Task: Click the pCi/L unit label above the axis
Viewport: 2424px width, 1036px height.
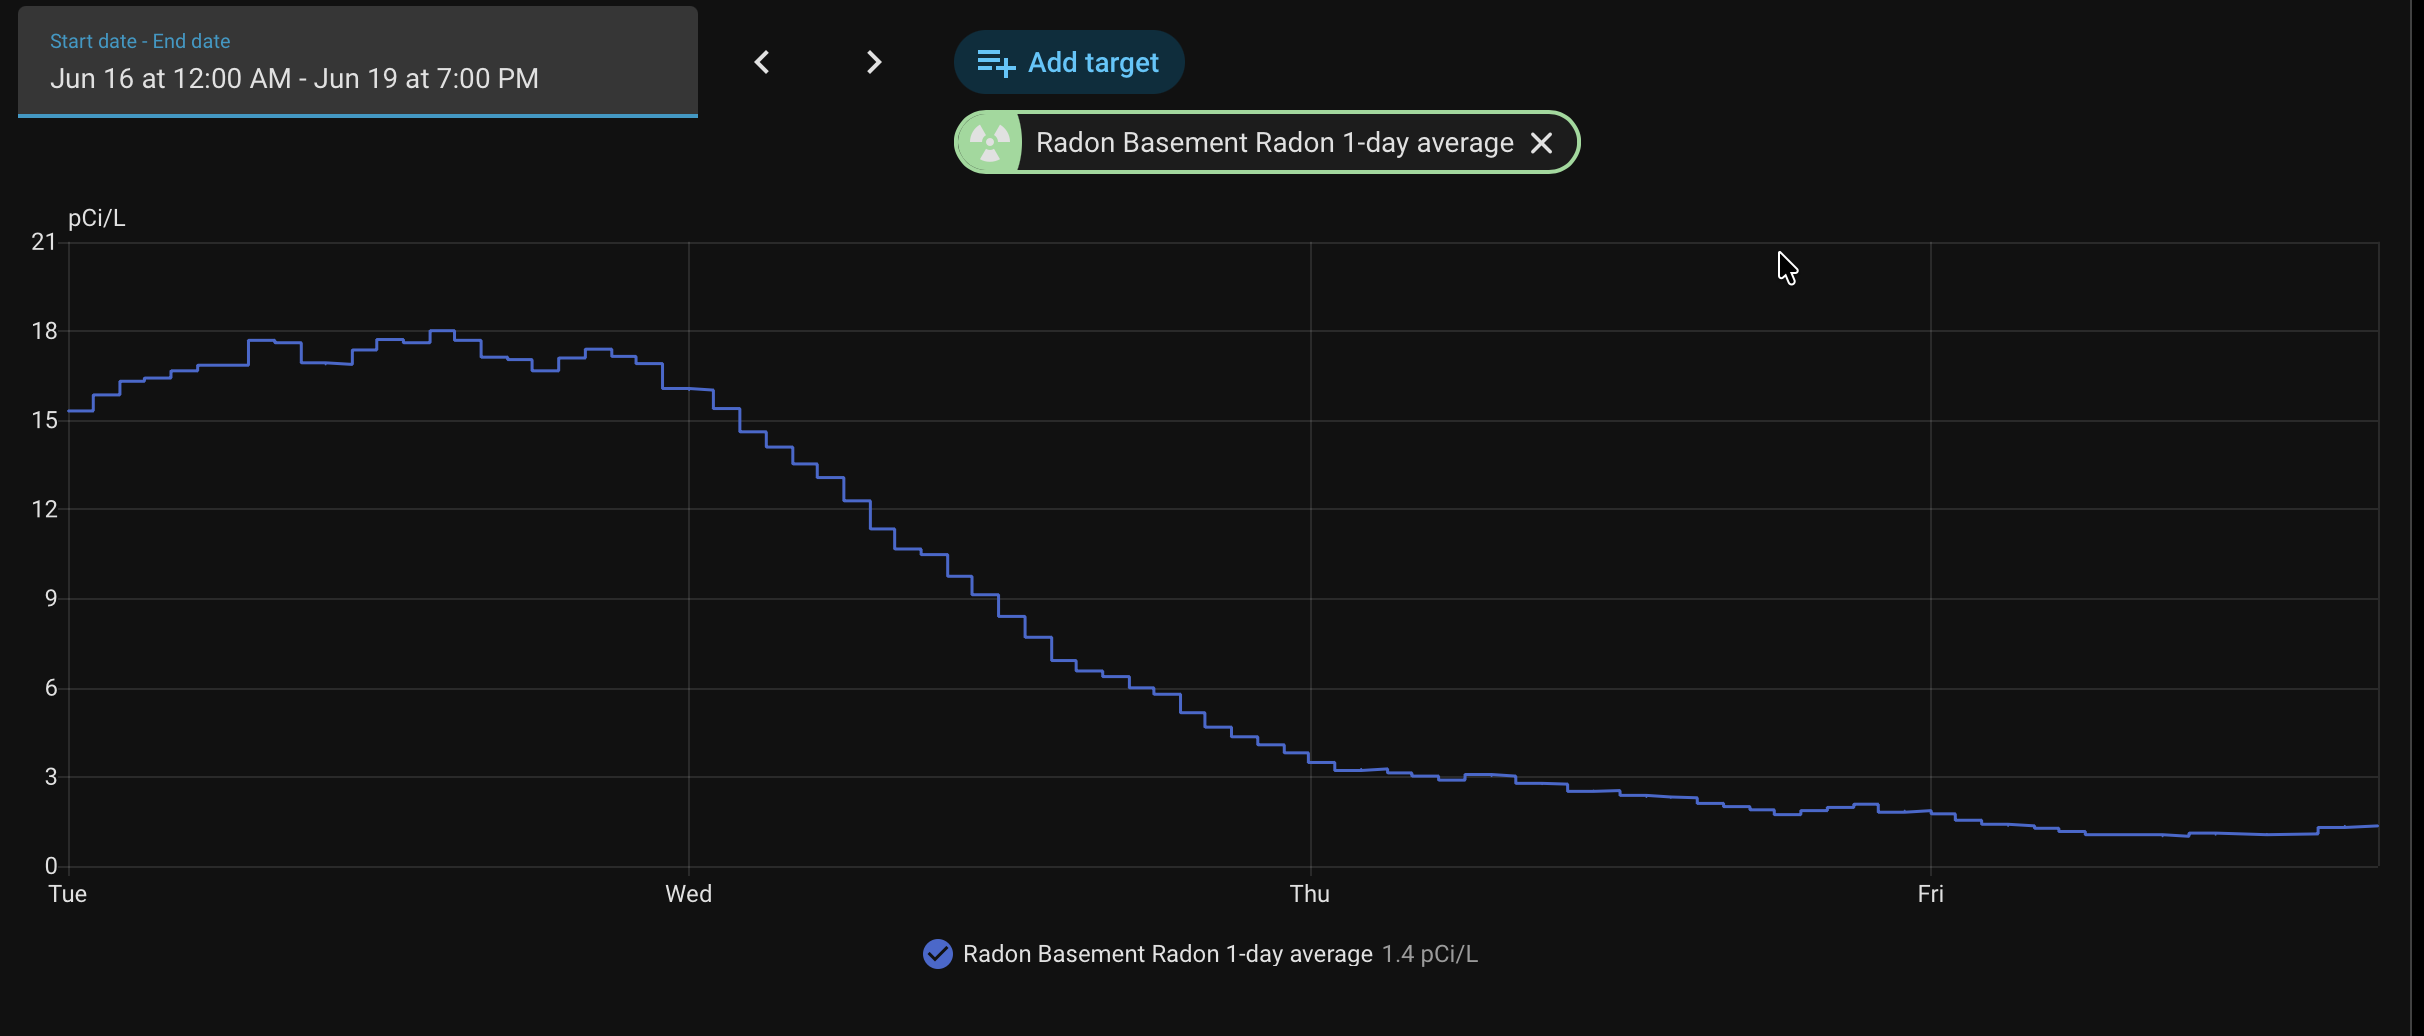Action: coord(96,218)
